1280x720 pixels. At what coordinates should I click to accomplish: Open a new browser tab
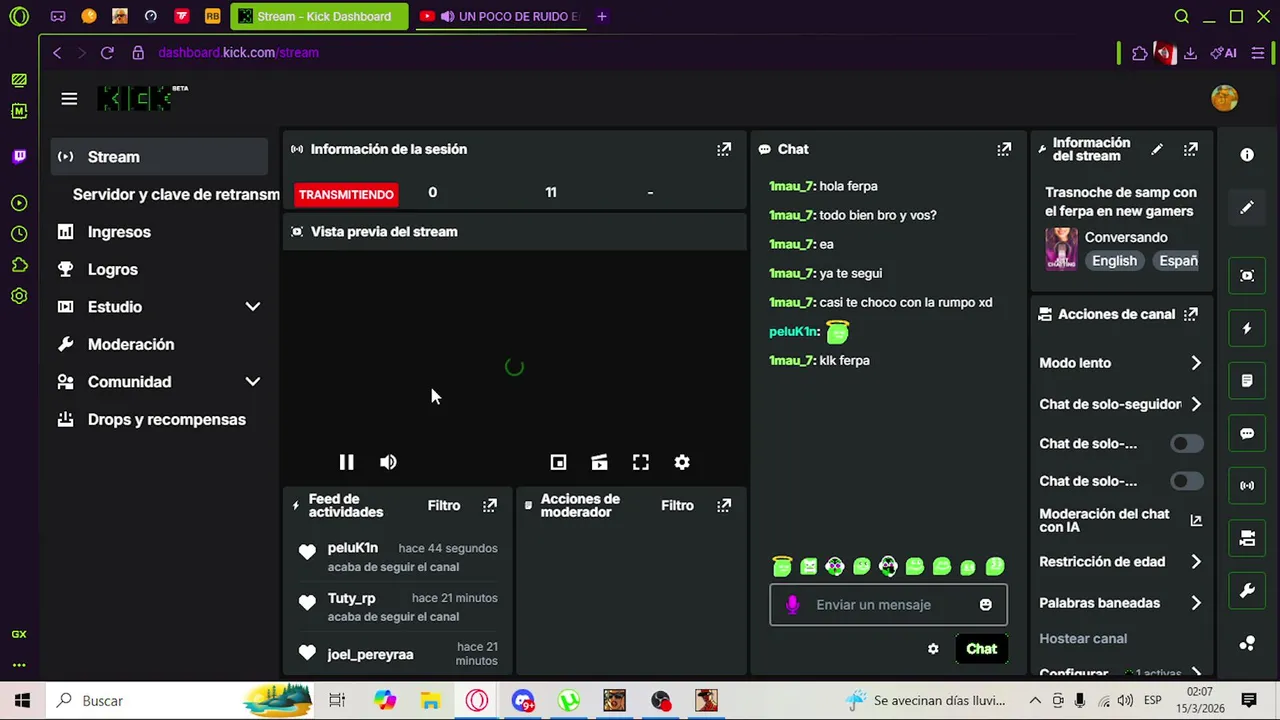pyautogui.click(x=601, y=16)
